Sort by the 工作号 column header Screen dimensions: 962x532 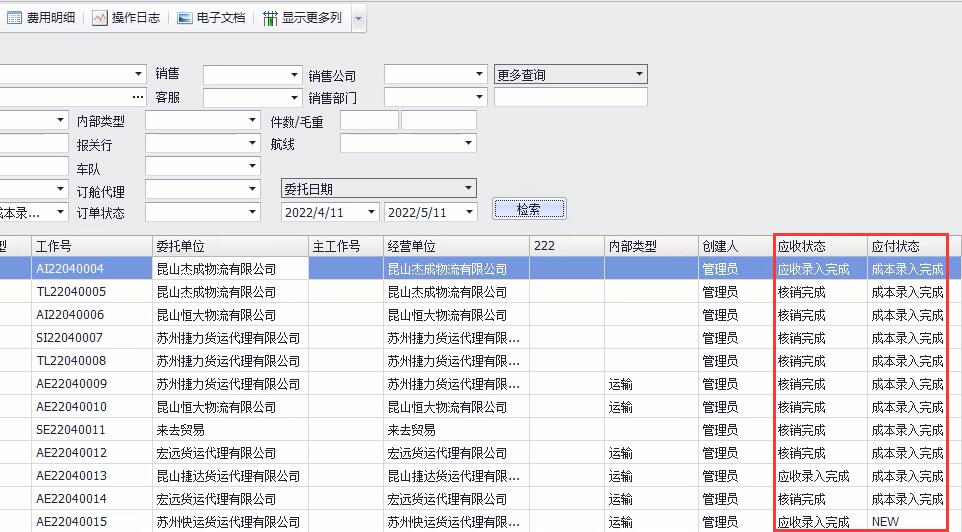[90, 246]
